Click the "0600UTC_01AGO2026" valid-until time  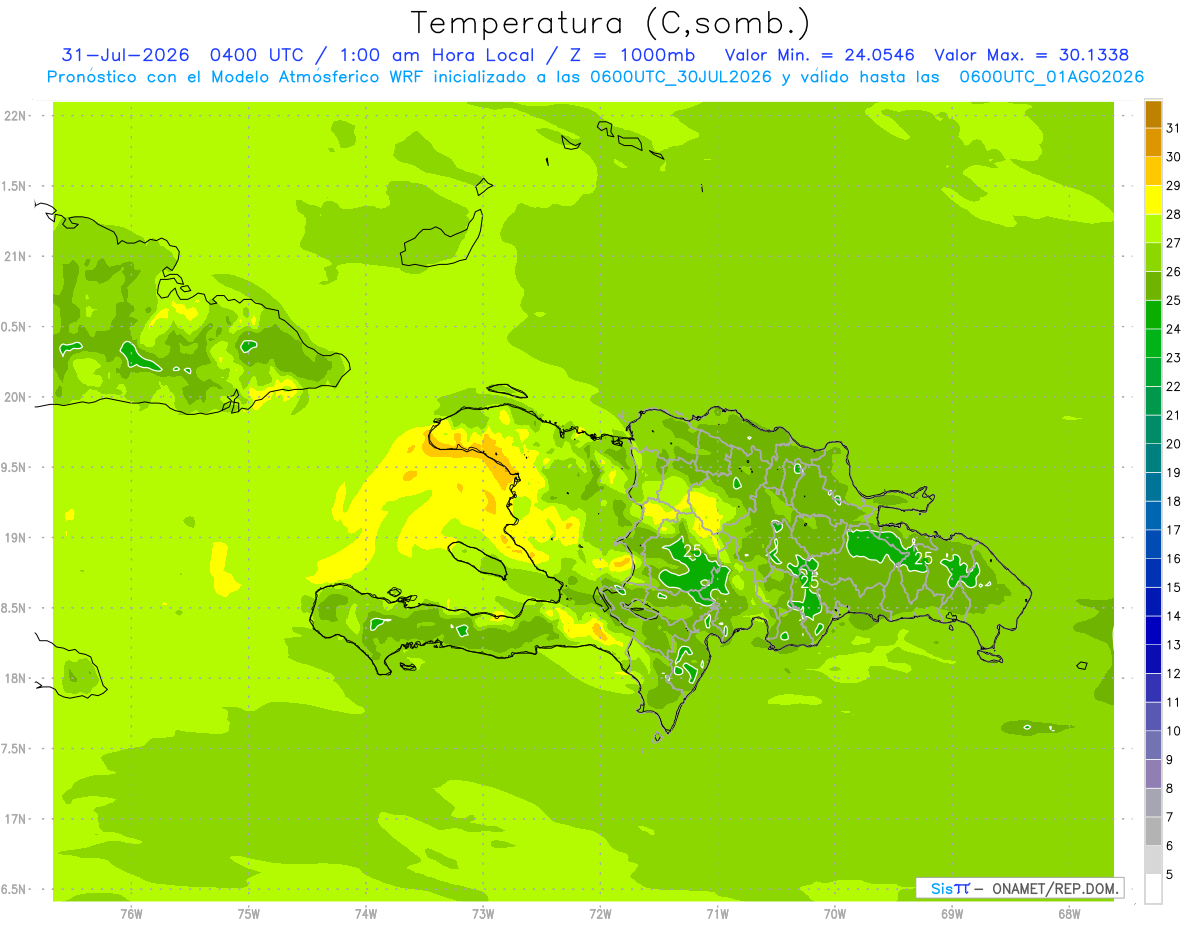[1052, 77]
